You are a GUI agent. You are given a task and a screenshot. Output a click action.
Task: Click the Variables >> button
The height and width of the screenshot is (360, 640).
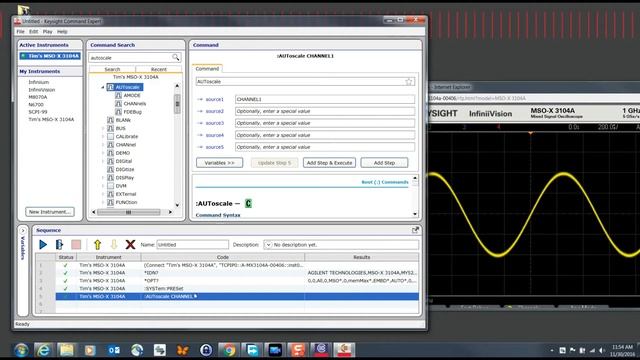[220, 163]
